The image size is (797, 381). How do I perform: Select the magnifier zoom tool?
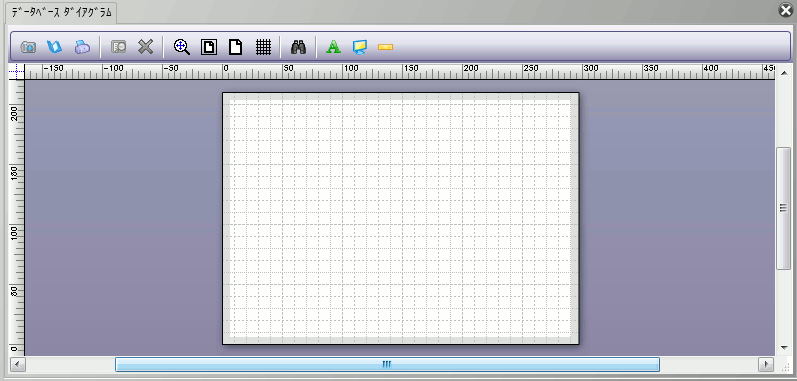pos(181,47)
